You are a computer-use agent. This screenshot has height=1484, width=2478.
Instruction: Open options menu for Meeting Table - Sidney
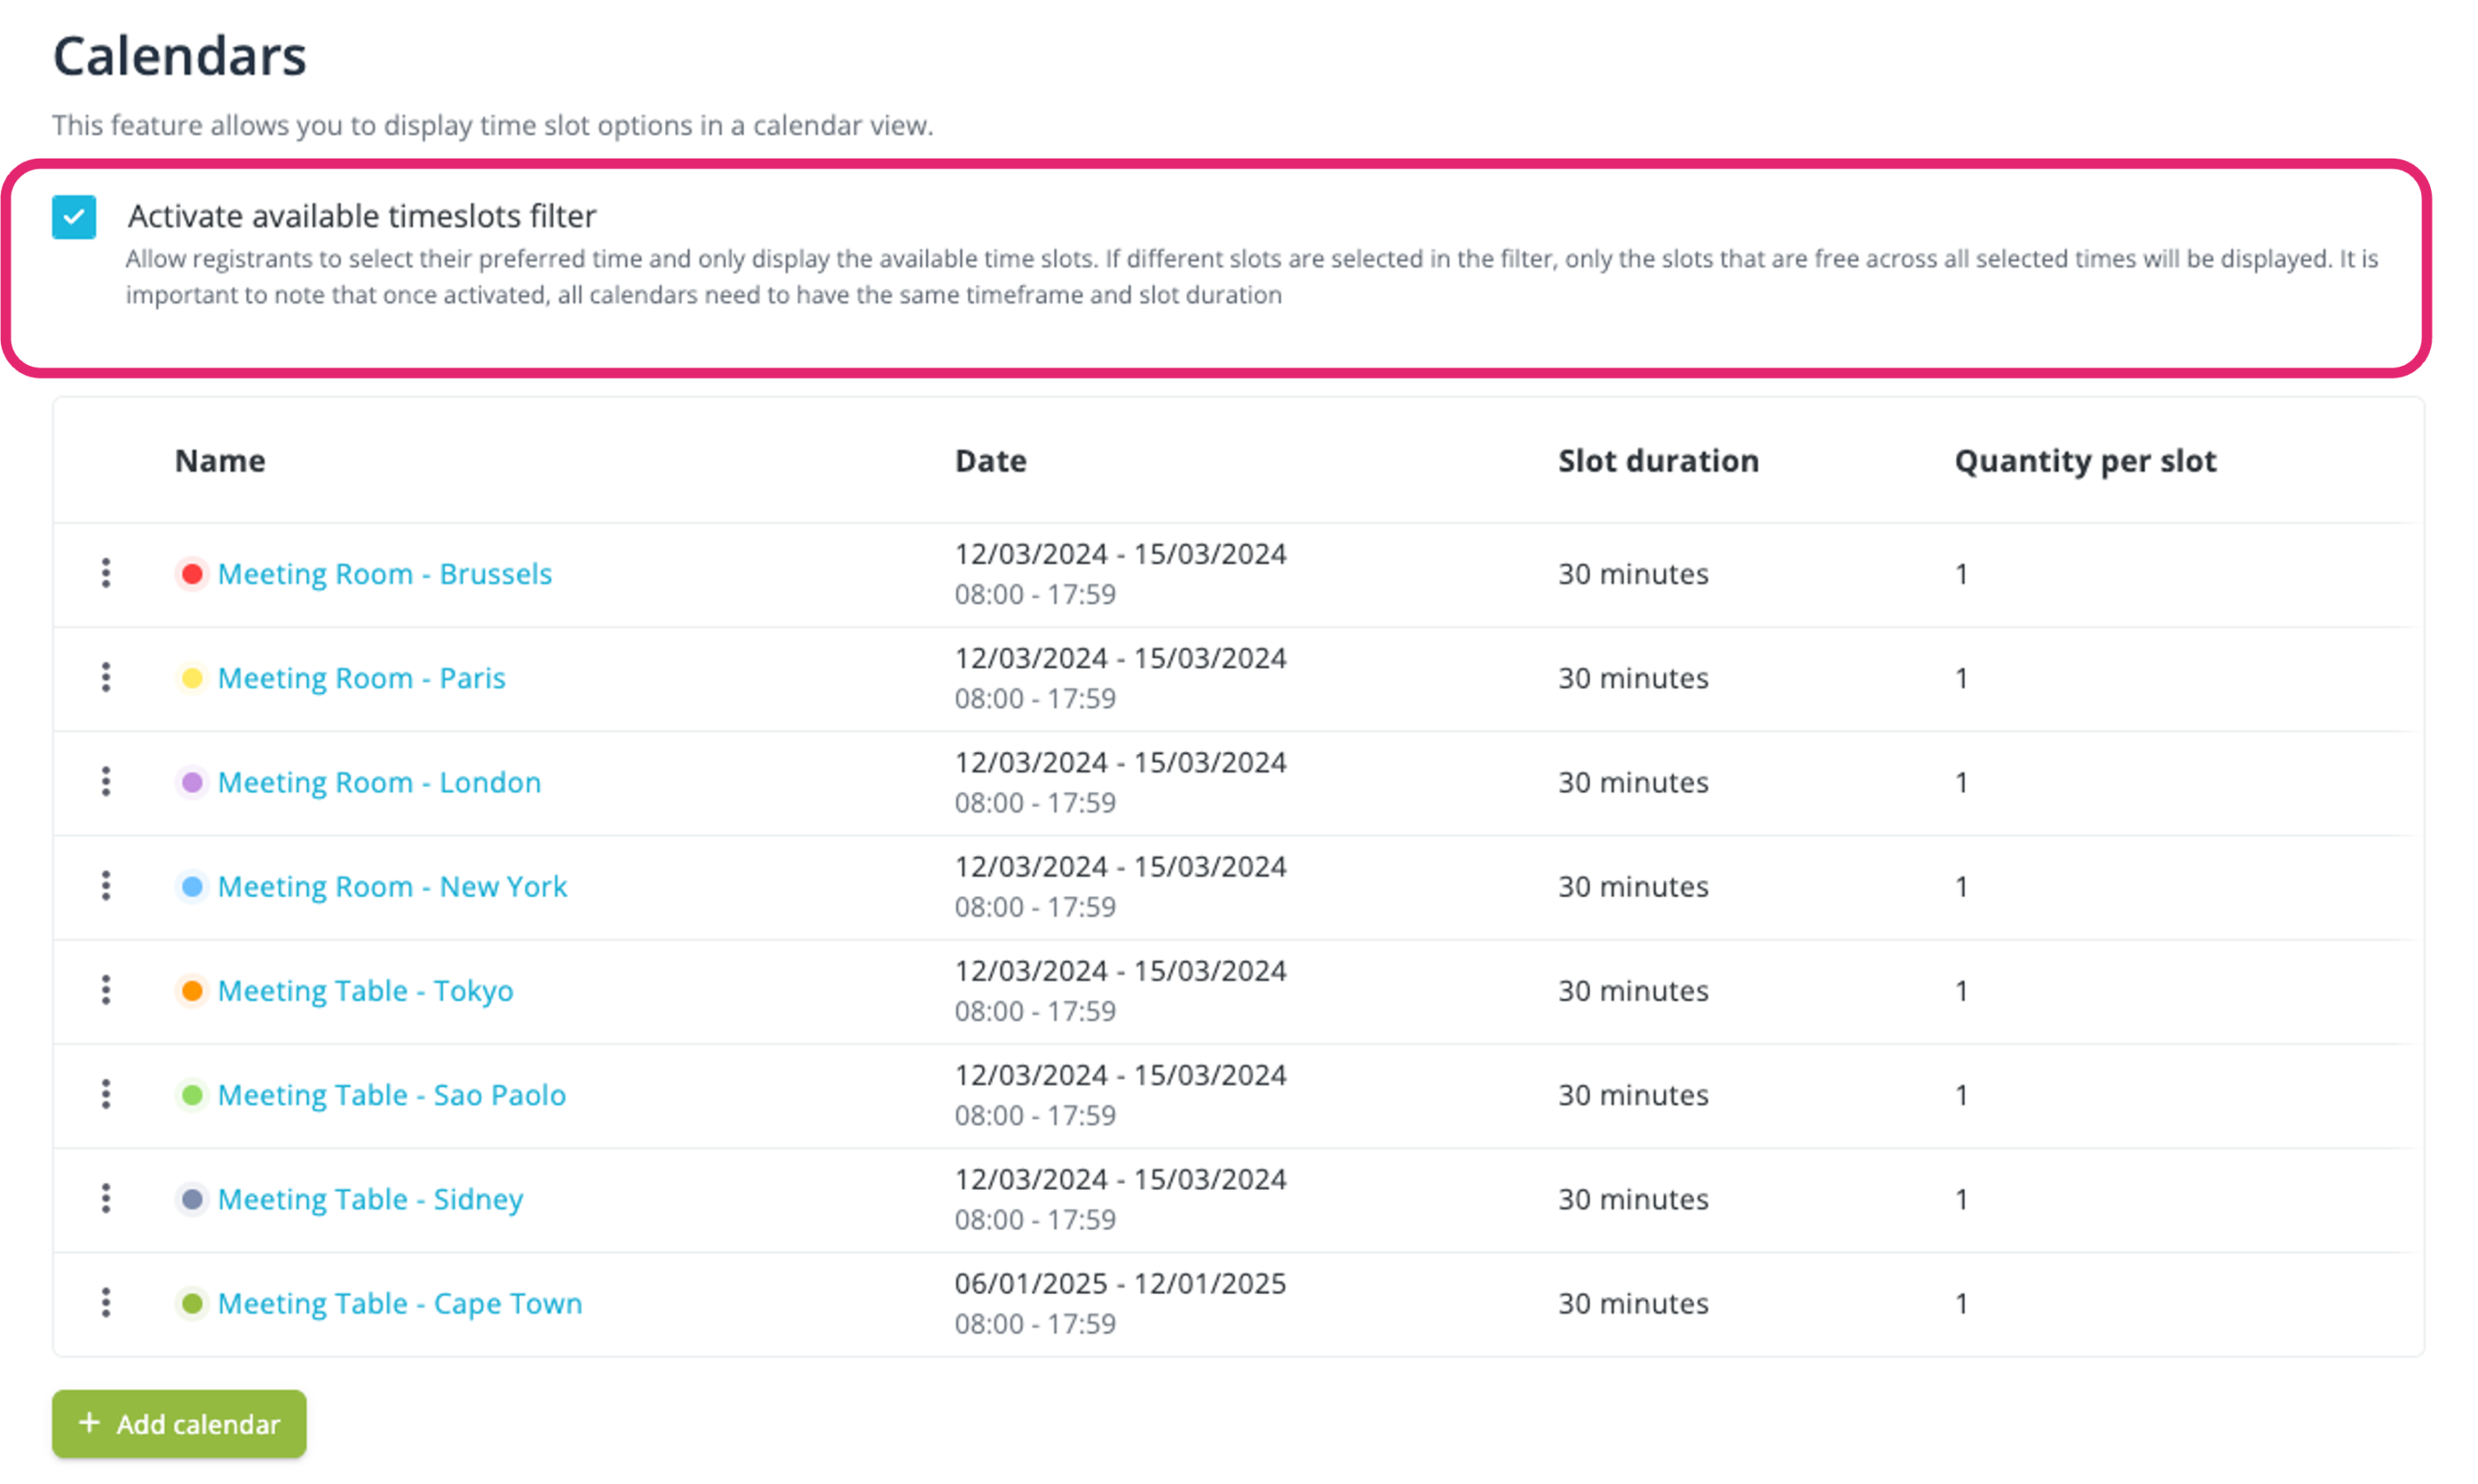[106, 1199]
